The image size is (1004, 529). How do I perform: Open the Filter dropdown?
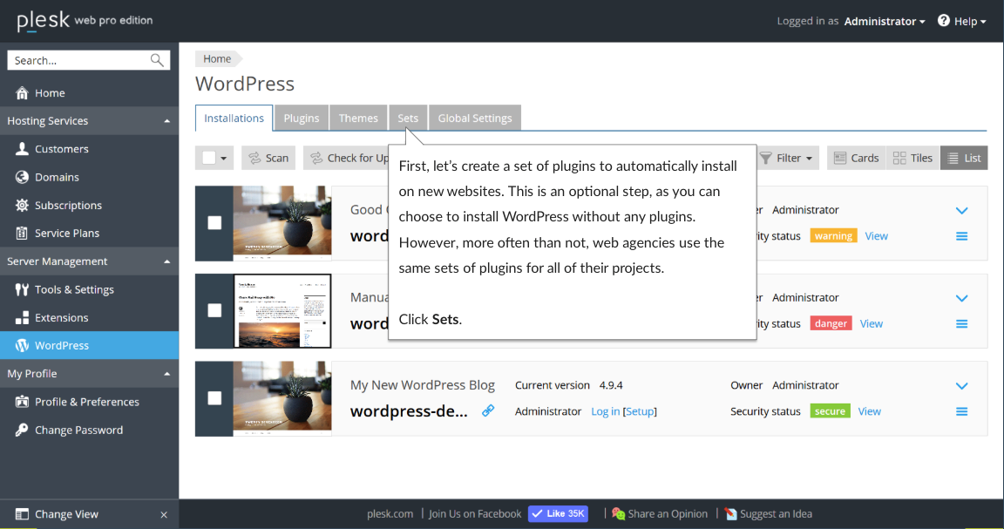point(786,158)
